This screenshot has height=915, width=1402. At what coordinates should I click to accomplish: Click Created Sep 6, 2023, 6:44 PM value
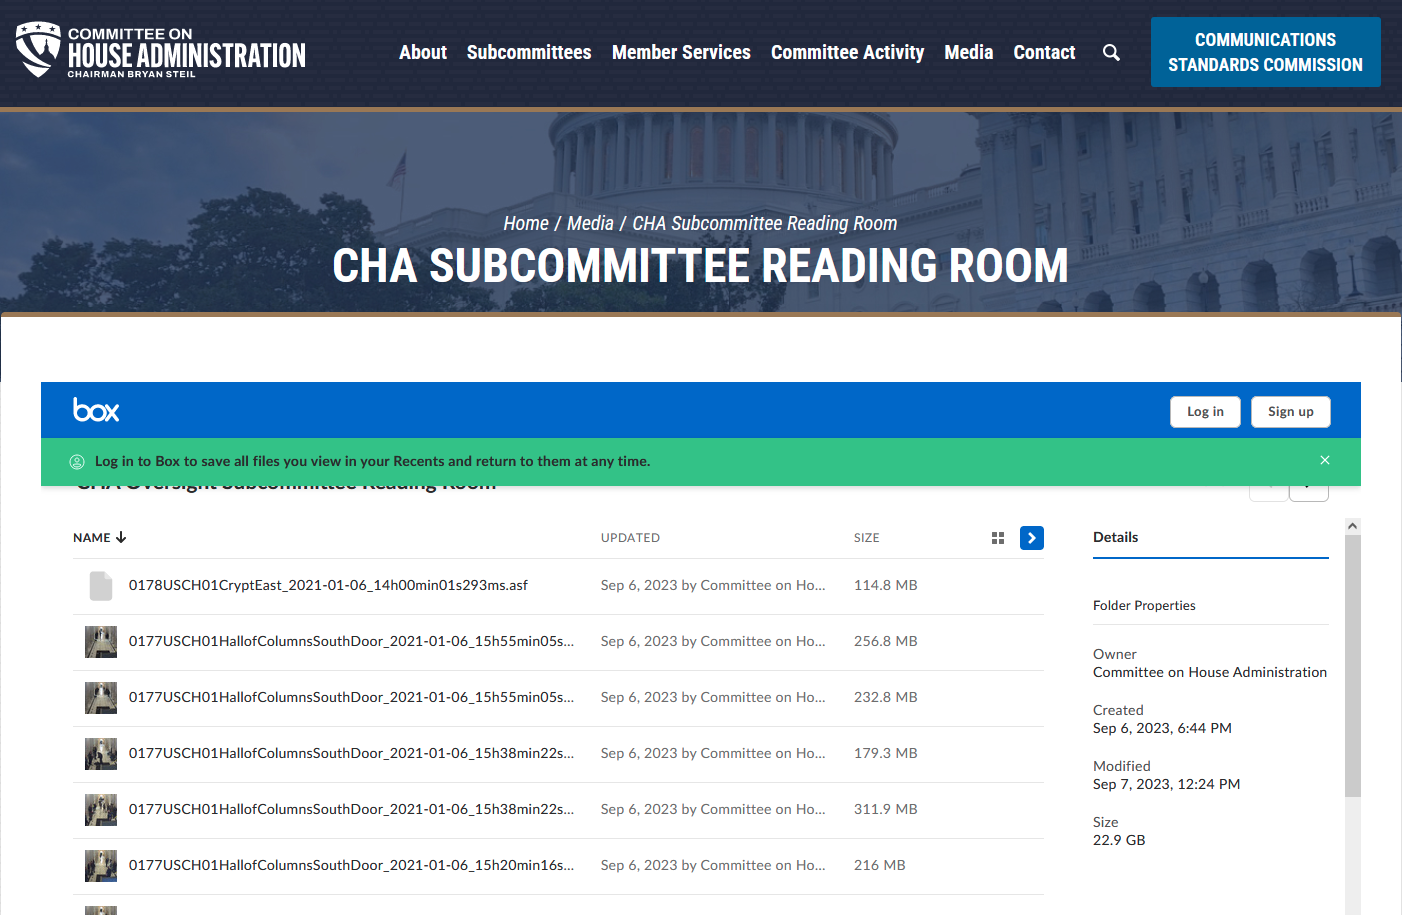pos(1162,728)
